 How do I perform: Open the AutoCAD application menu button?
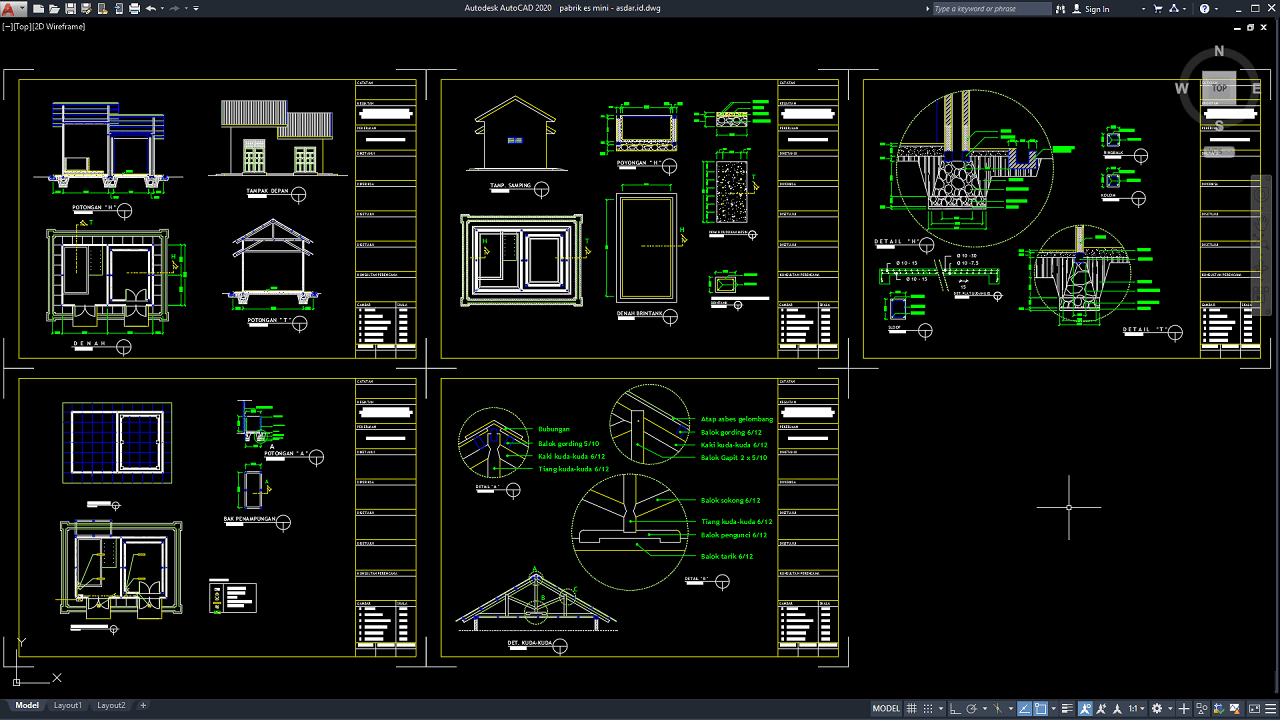pos(13,8)
